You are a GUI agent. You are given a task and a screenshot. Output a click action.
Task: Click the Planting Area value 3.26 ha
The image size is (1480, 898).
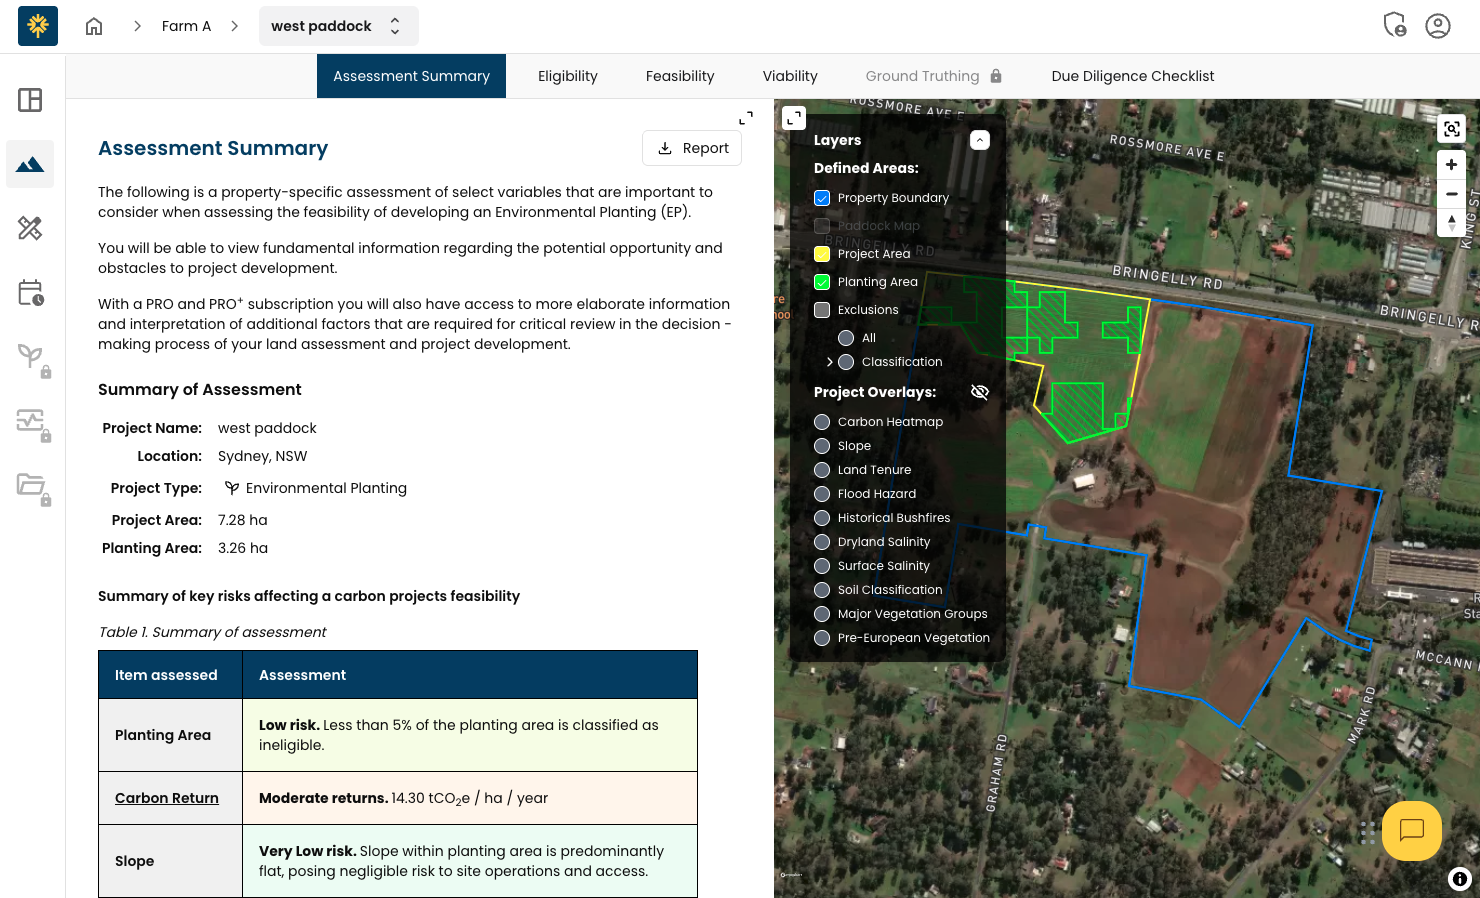243,548
